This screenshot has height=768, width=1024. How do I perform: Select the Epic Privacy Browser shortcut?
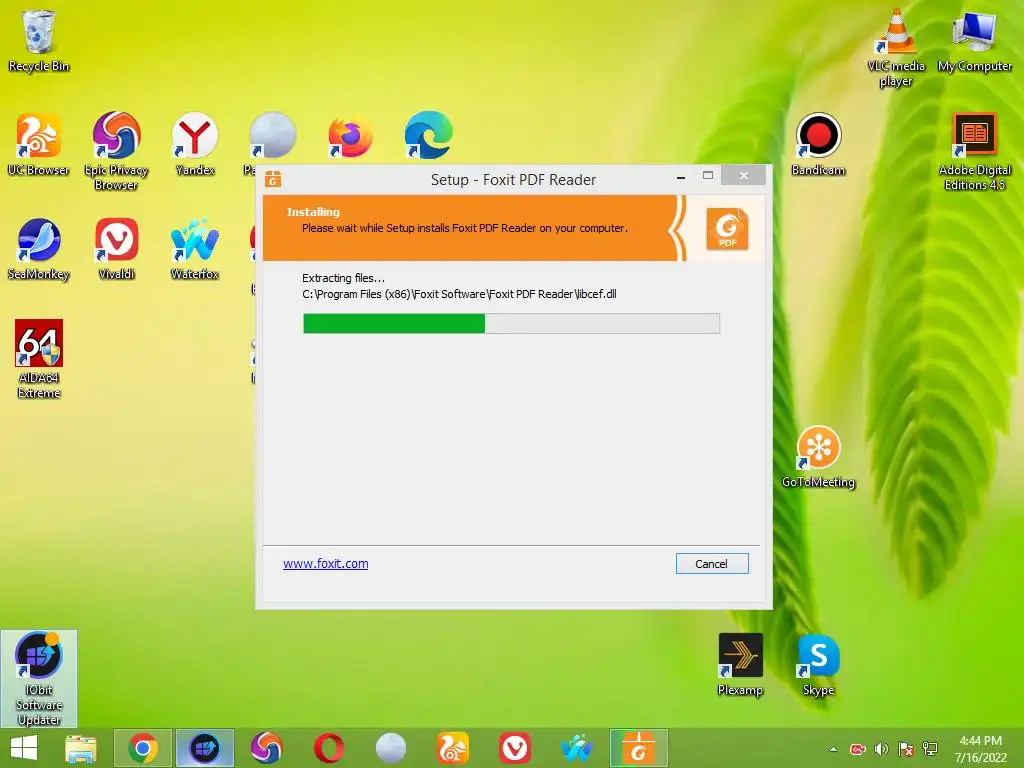click(116, 151)
